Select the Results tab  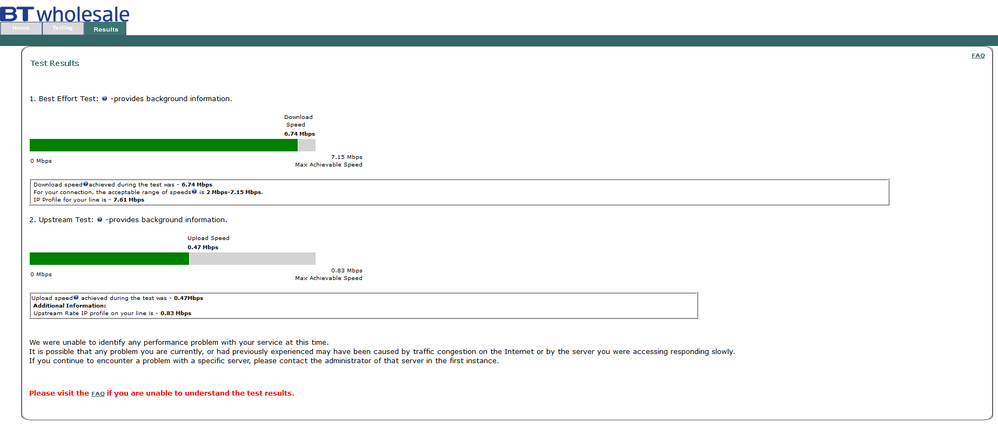pos(105,29)
